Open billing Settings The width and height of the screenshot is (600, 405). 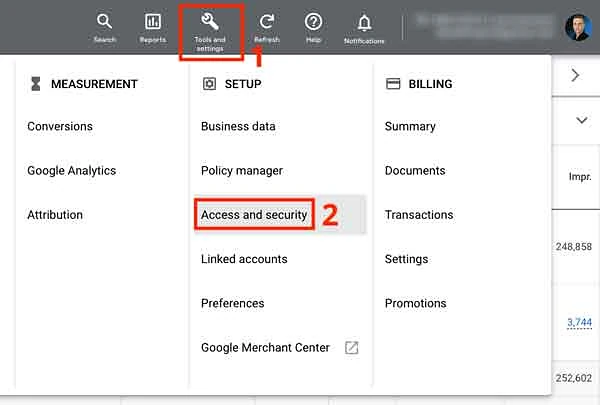click(x=406, y=259)
